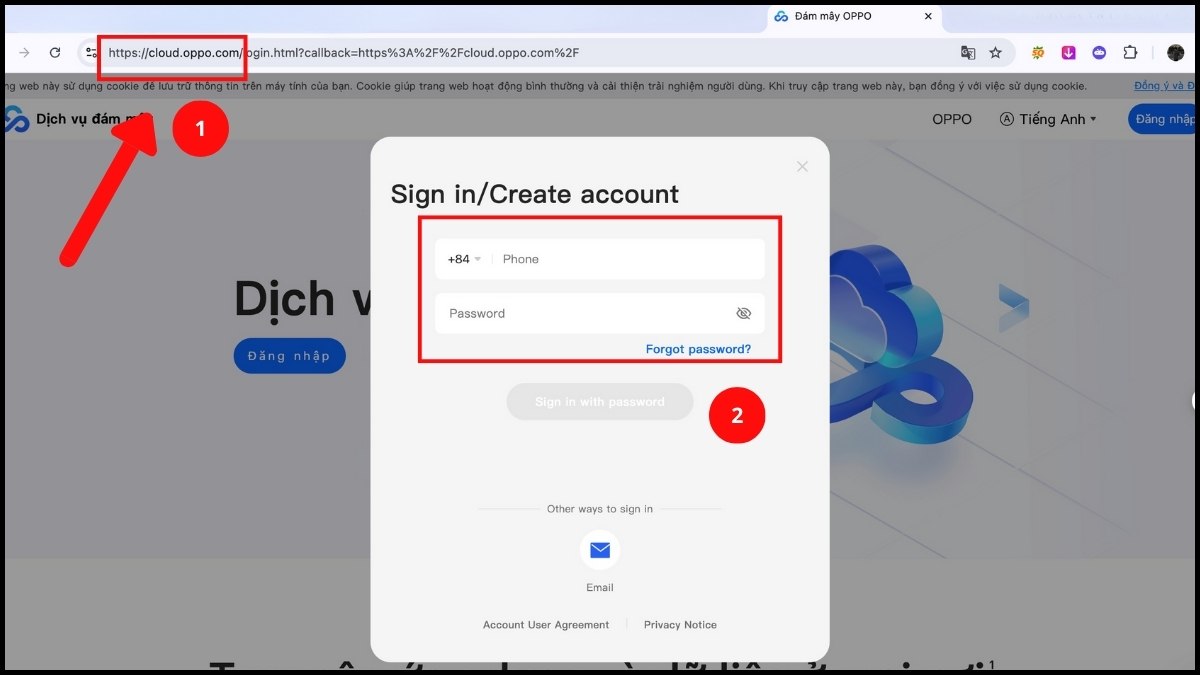Open the Email sign-in option
The height and width of the screenshot is (675, 1200).
tap(599, 549)
